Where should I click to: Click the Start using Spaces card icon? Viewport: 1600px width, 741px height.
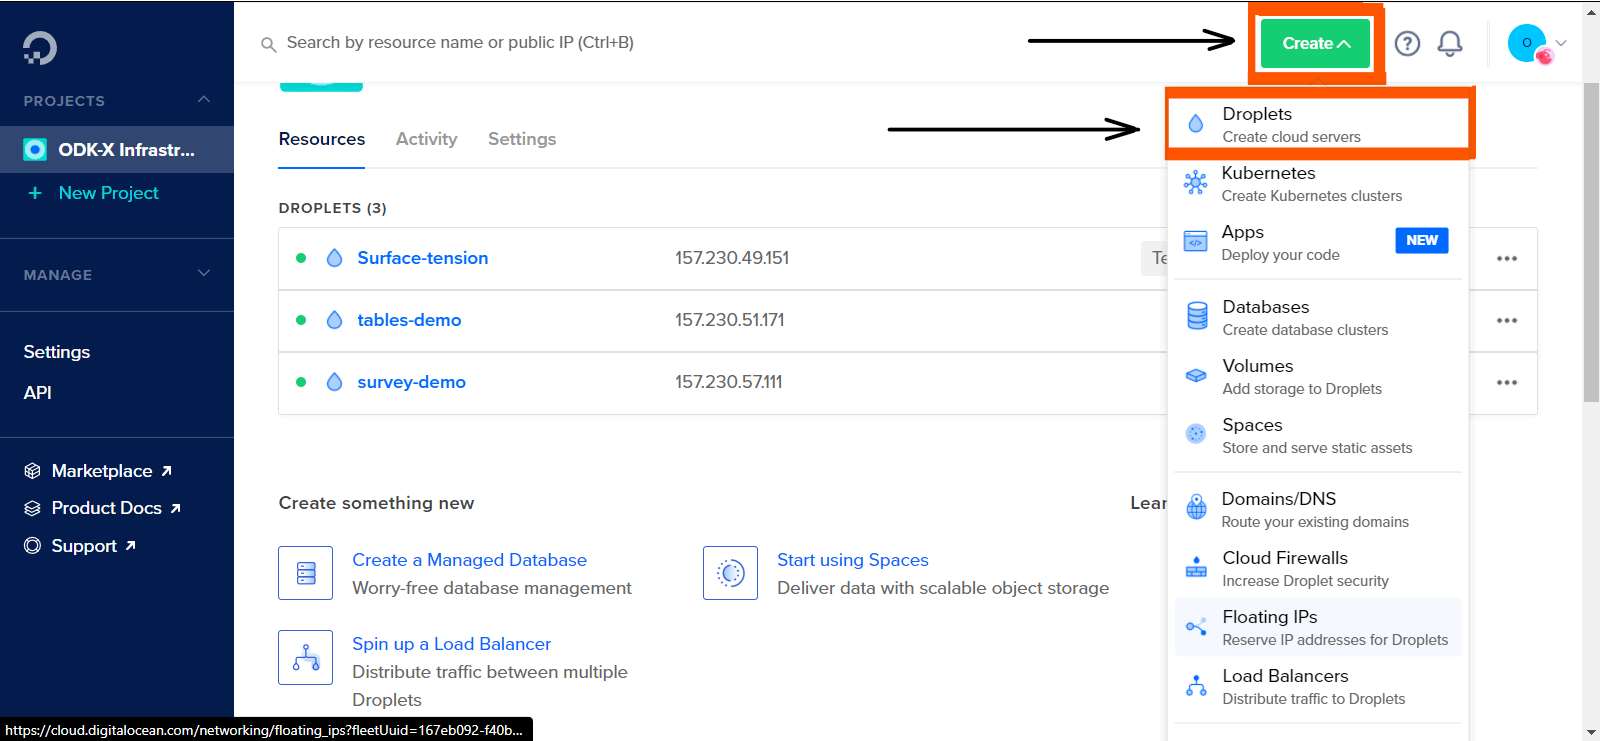731,573
